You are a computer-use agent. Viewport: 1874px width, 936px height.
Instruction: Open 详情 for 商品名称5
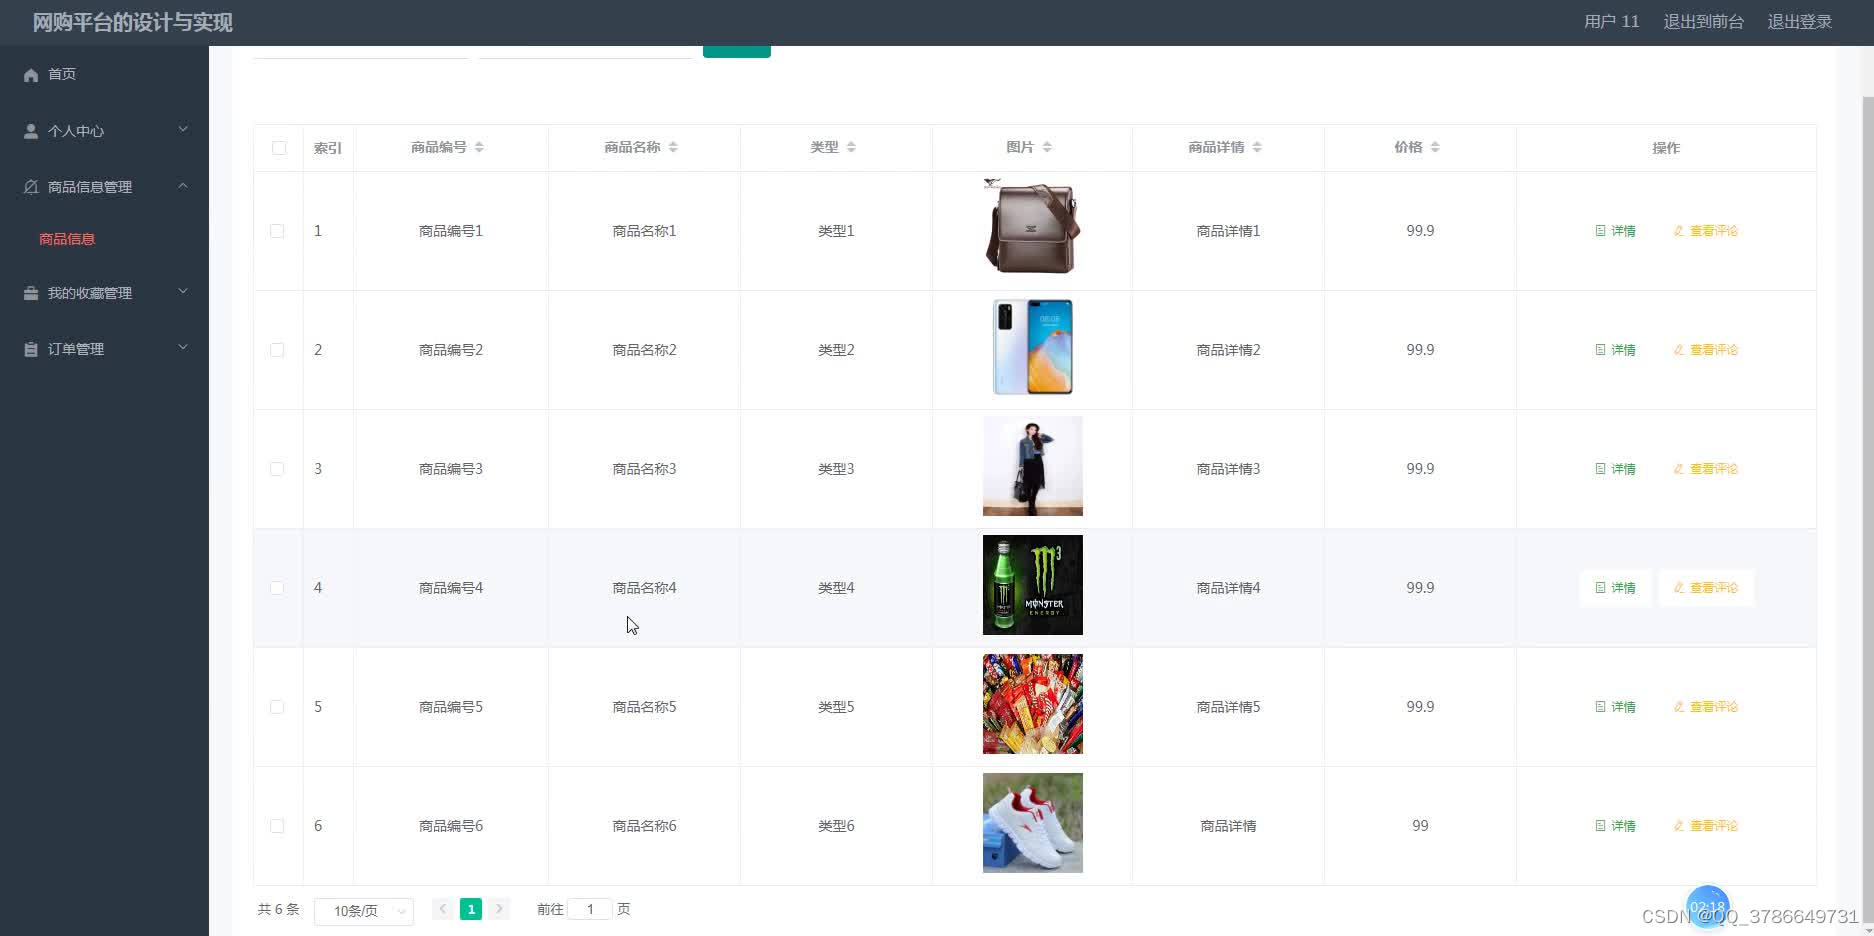[x=1615, y=707]
